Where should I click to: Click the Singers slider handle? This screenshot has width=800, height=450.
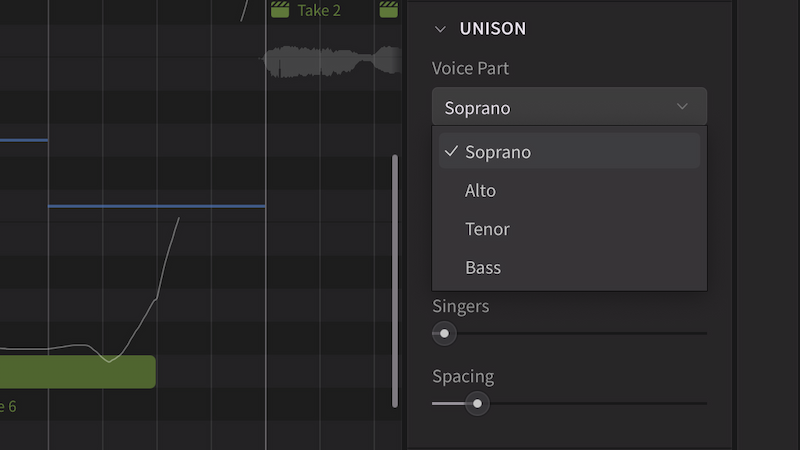[444, 333]
